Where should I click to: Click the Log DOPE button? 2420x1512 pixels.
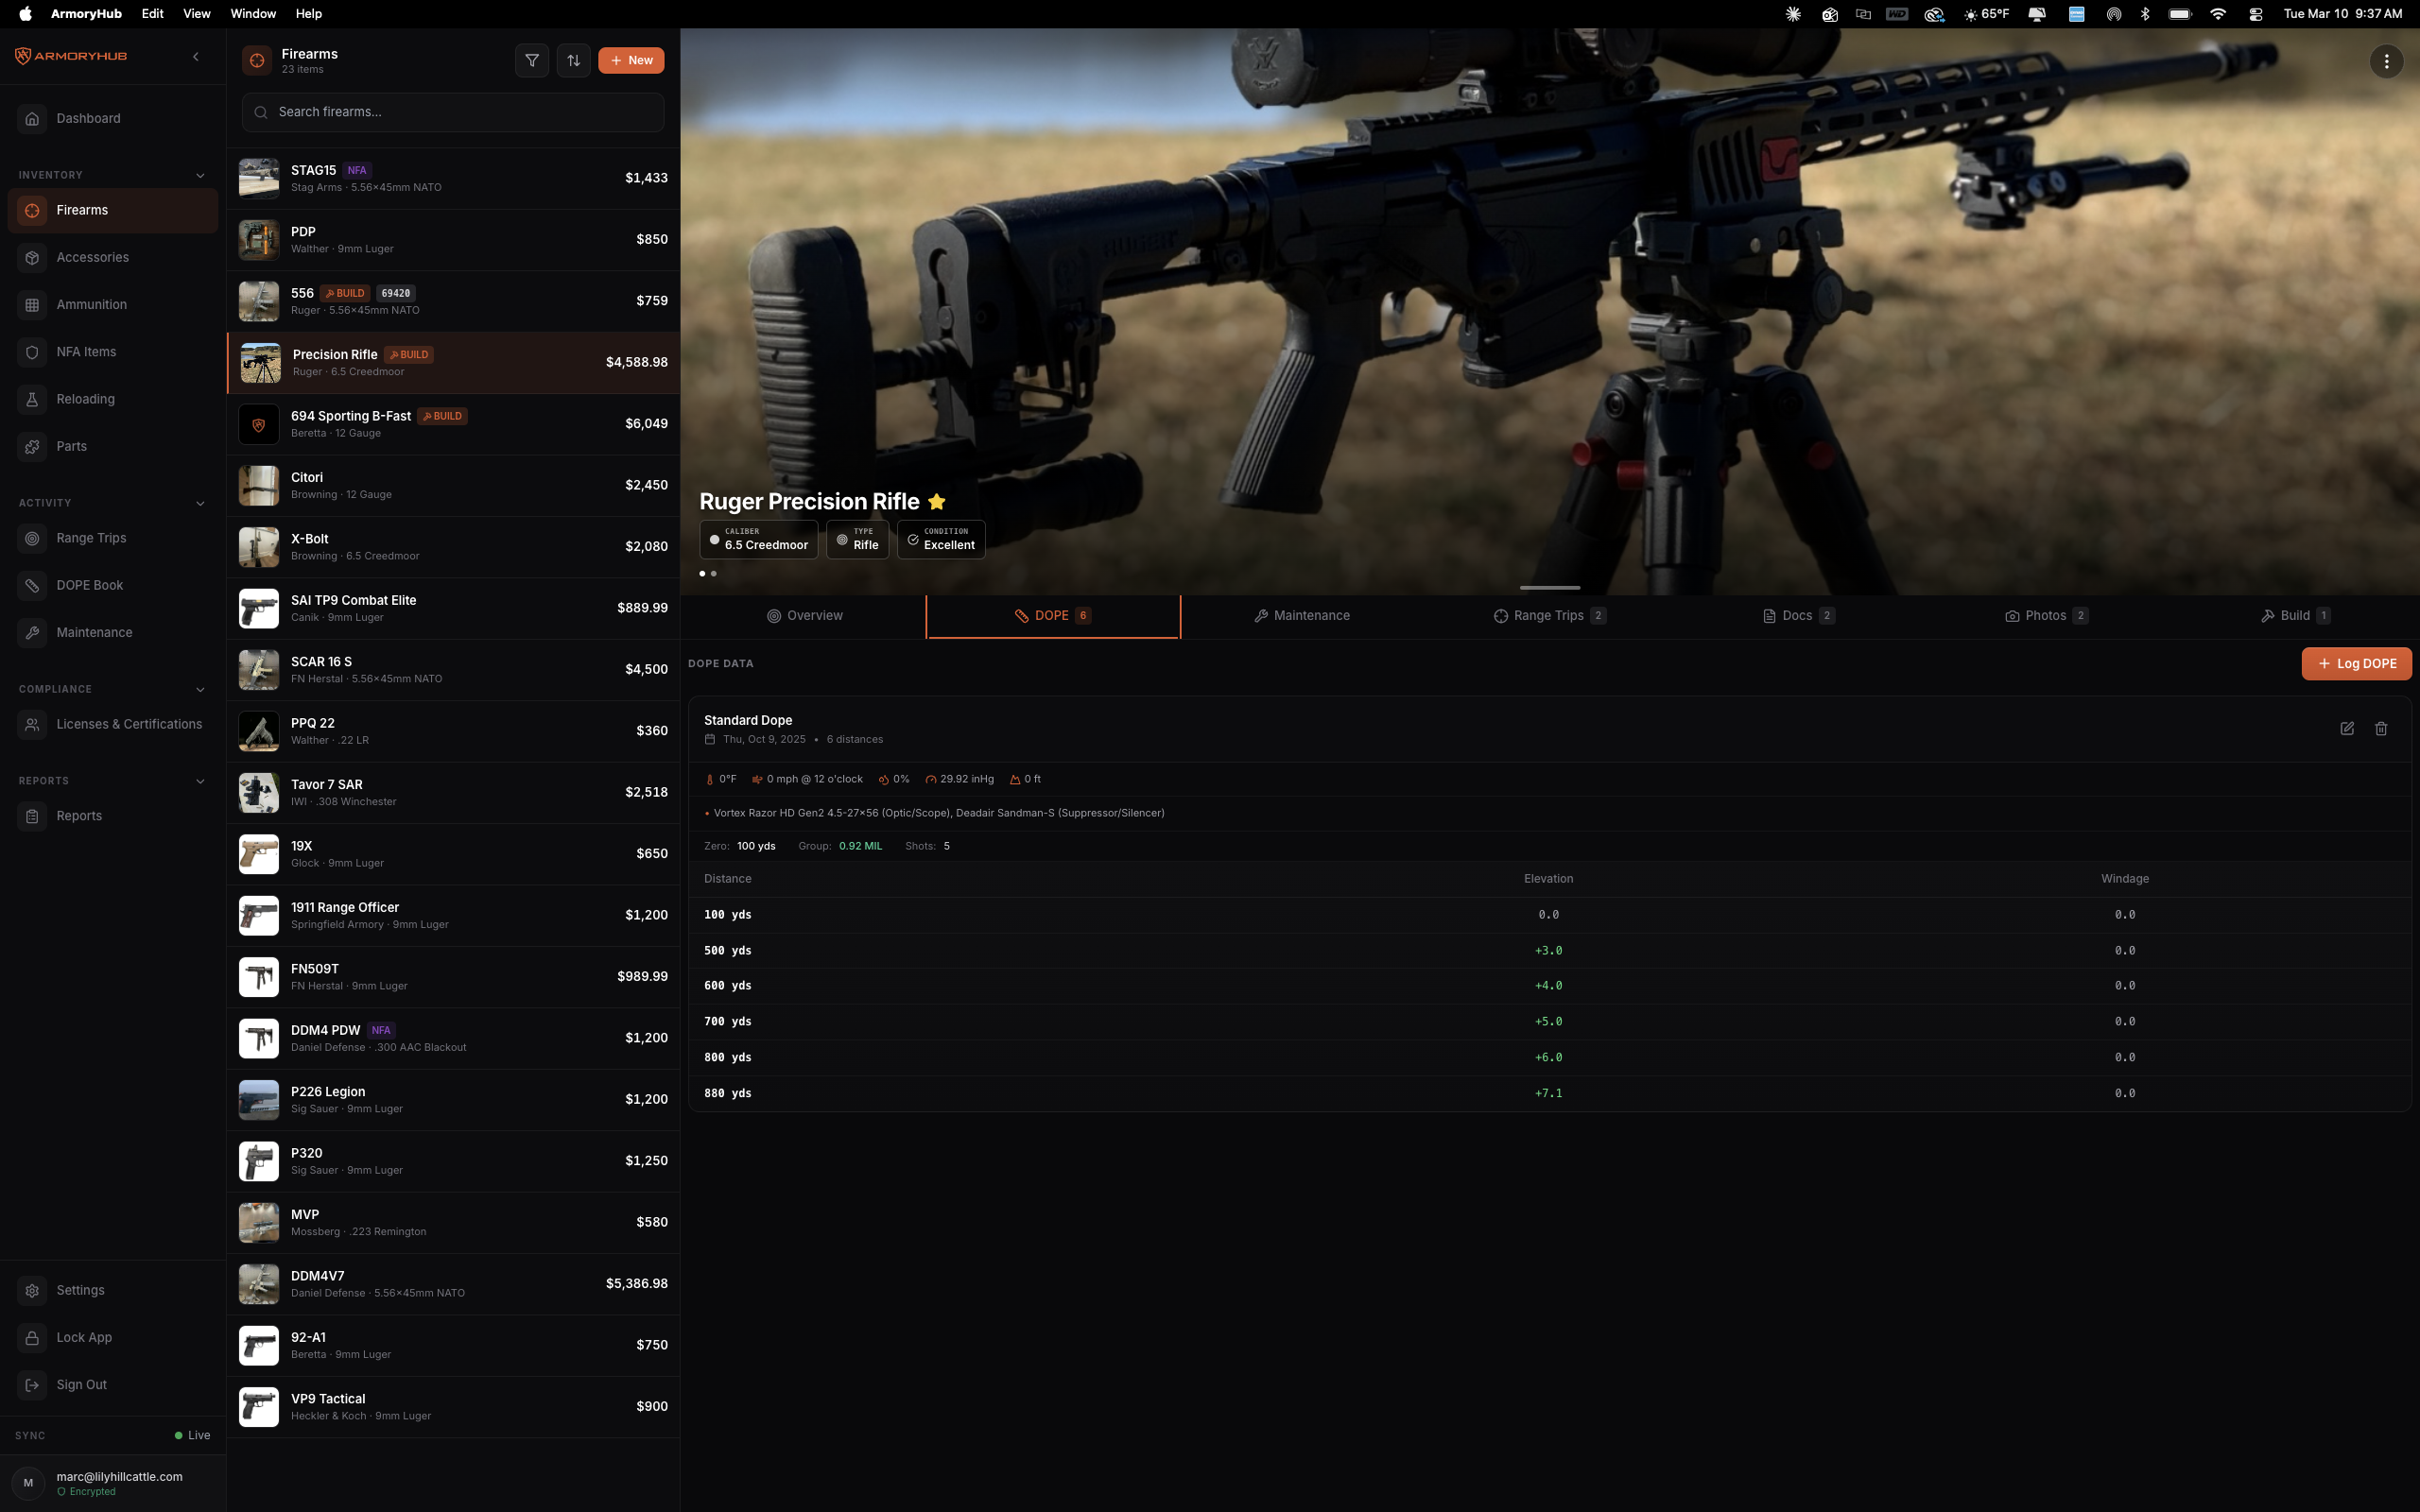point(2356,663)
